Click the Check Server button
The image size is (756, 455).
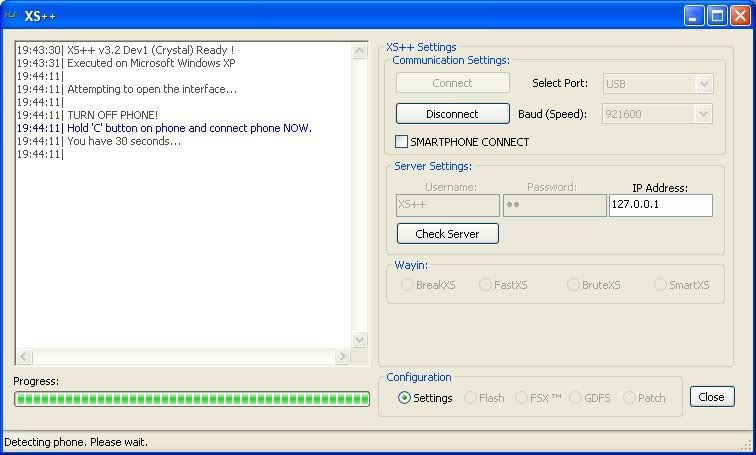(447, 234)
